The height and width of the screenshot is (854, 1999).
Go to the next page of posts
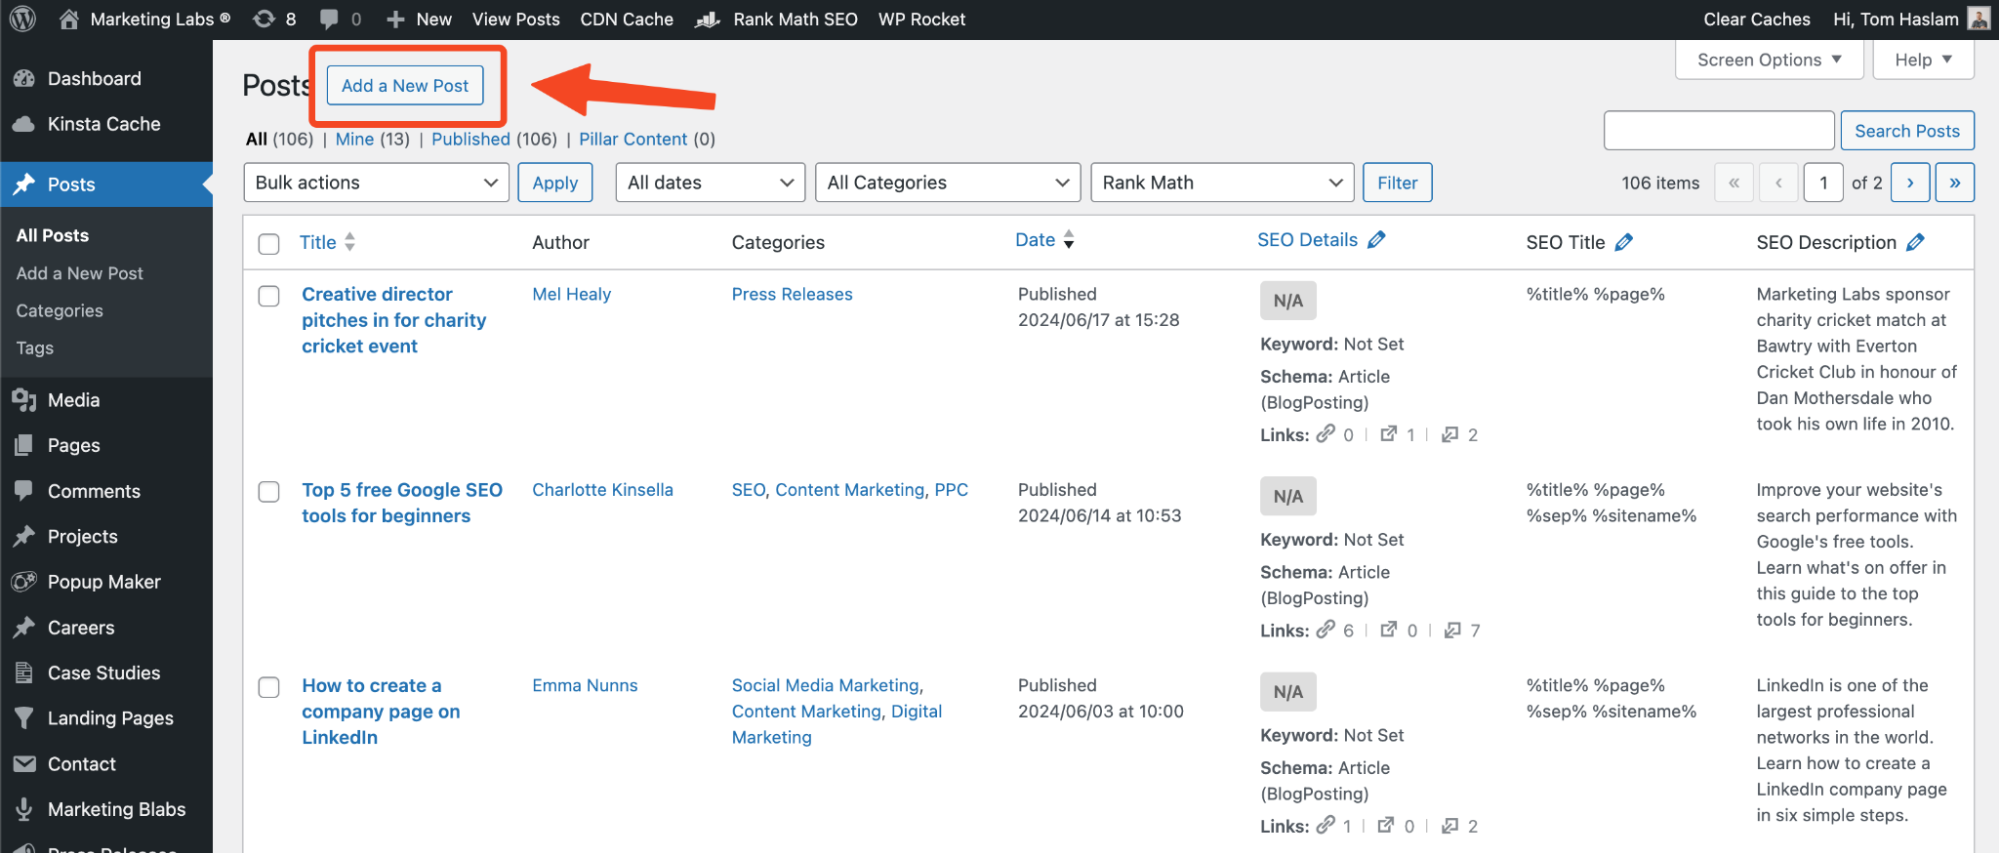pyautogui.click(x=1910, y=182)
